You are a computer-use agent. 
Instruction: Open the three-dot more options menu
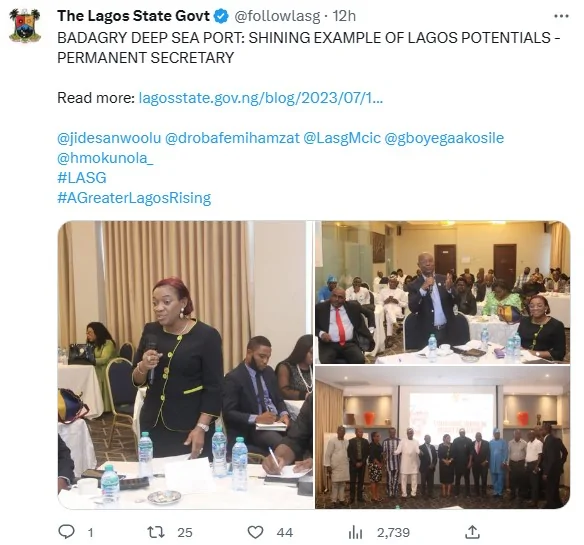click(x=561, y=16)
